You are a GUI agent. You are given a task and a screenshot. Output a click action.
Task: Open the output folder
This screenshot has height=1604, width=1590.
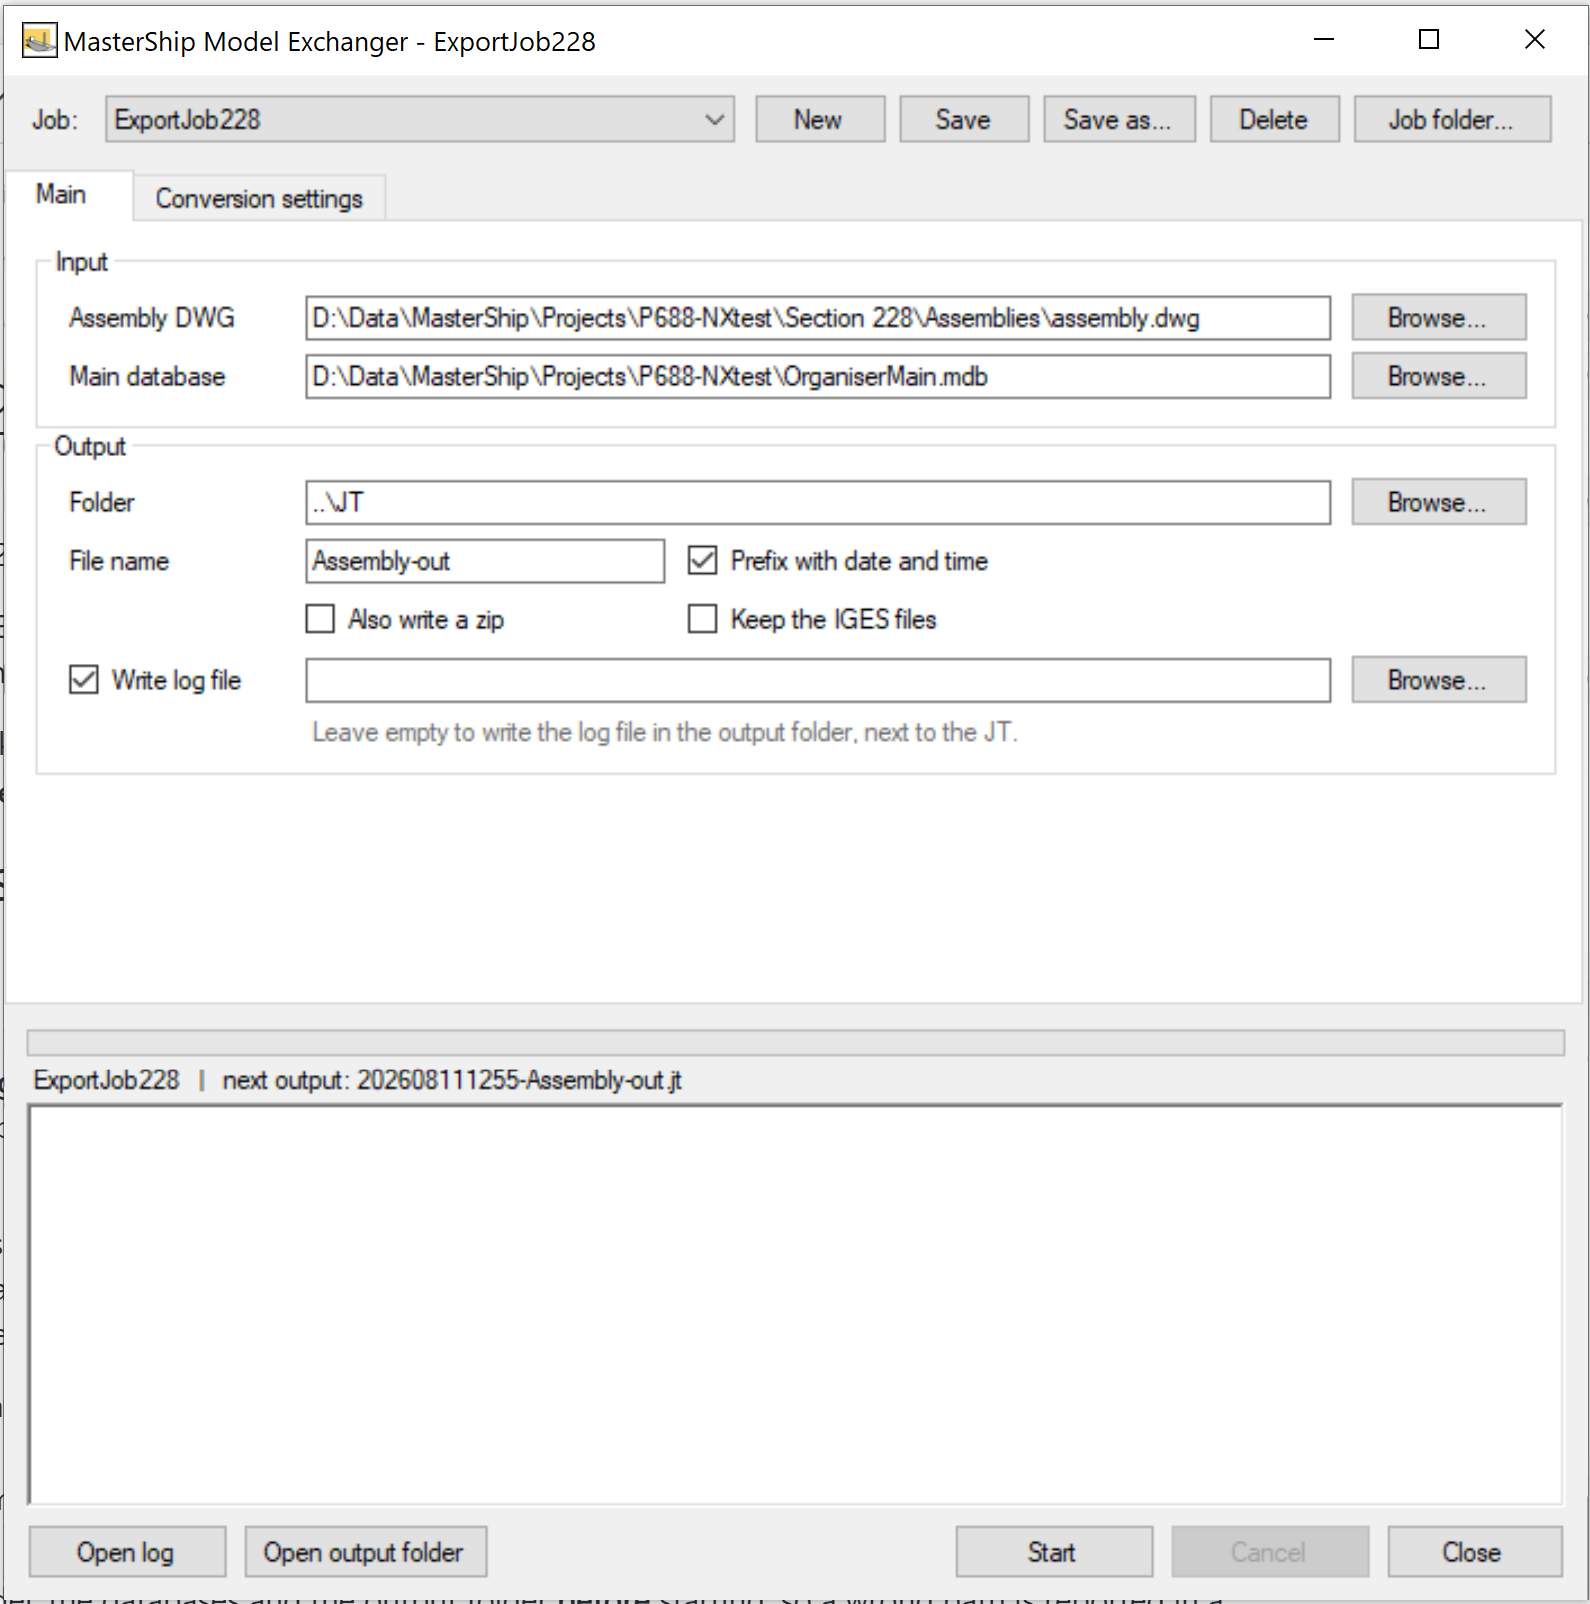[x=365, y=1552]
